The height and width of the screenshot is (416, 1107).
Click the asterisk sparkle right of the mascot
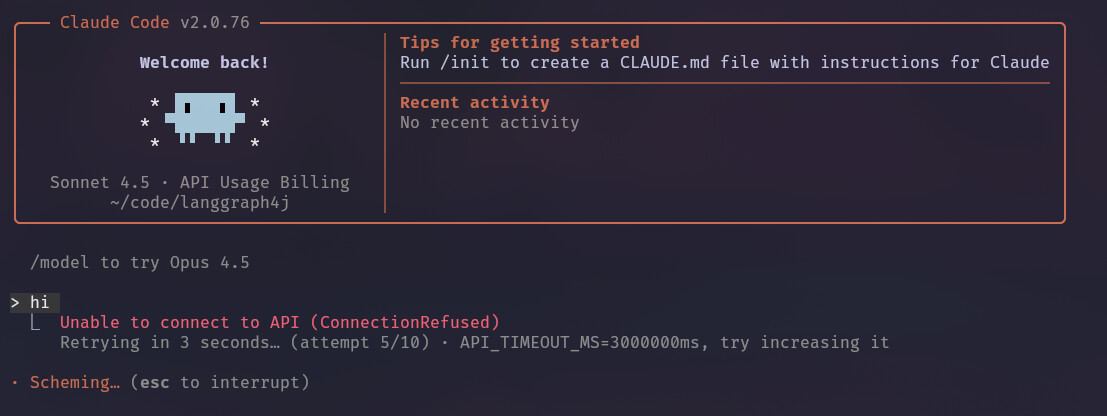point(265,123)
